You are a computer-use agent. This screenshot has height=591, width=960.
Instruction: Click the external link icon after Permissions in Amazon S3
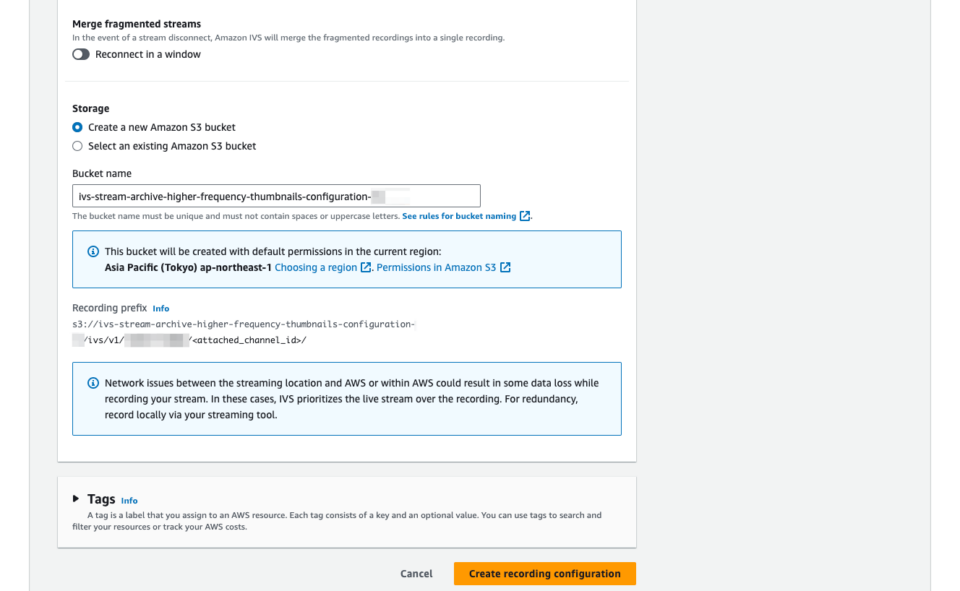tap(505, 267)
